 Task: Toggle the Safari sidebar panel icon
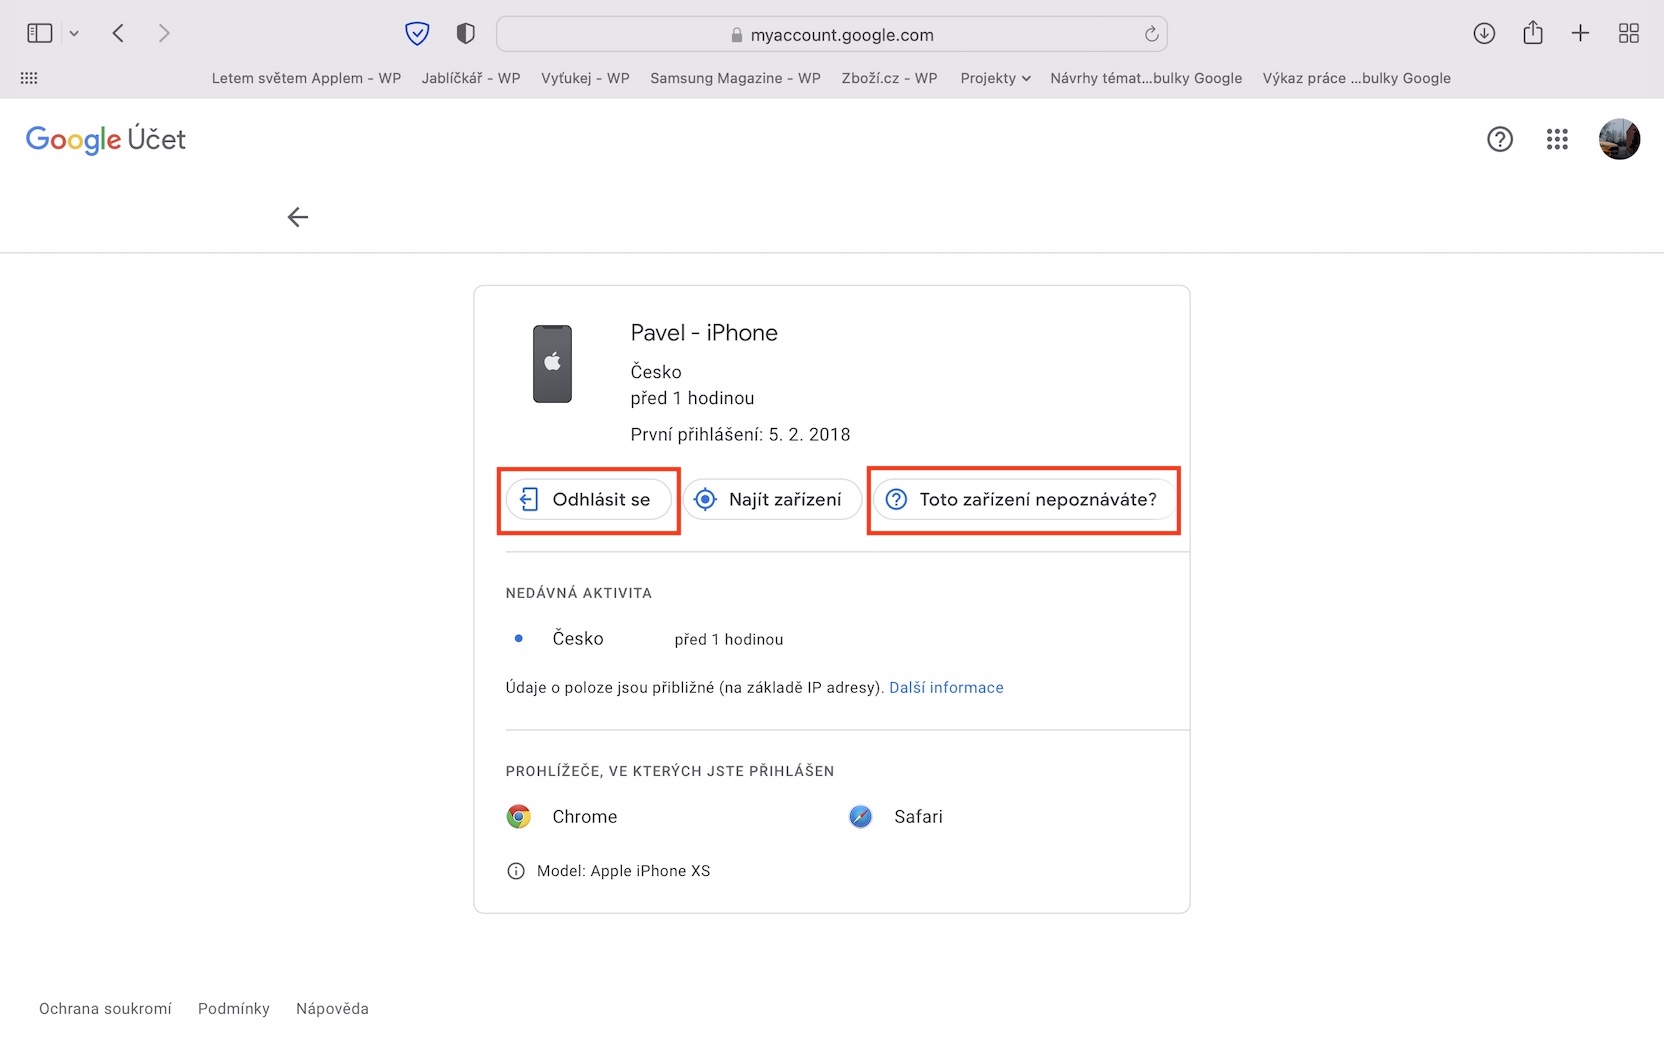(x=40, y=34)
